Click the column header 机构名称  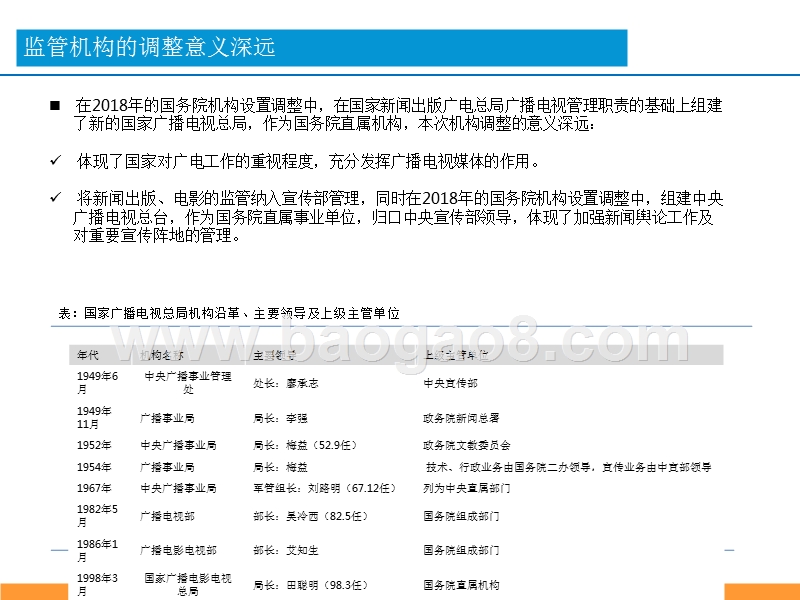tap(162, 355)
